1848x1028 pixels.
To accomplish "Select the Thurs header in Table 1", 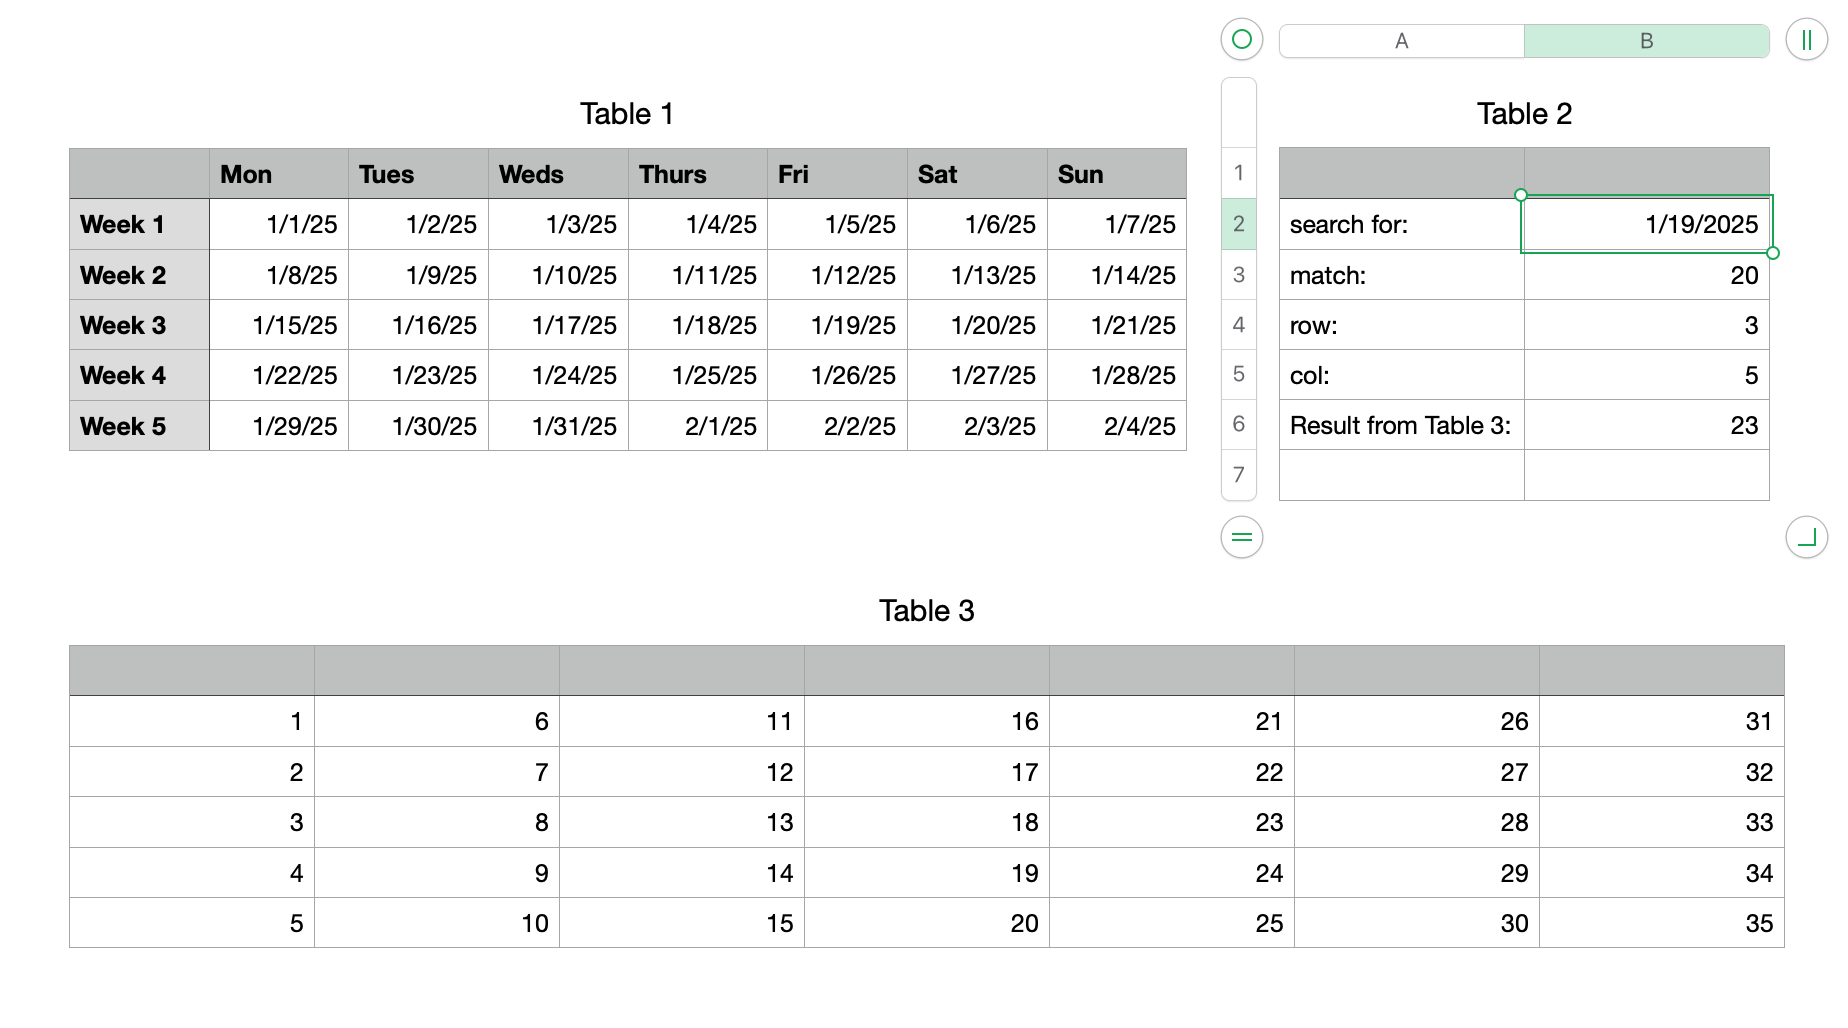I will [697, 174].
